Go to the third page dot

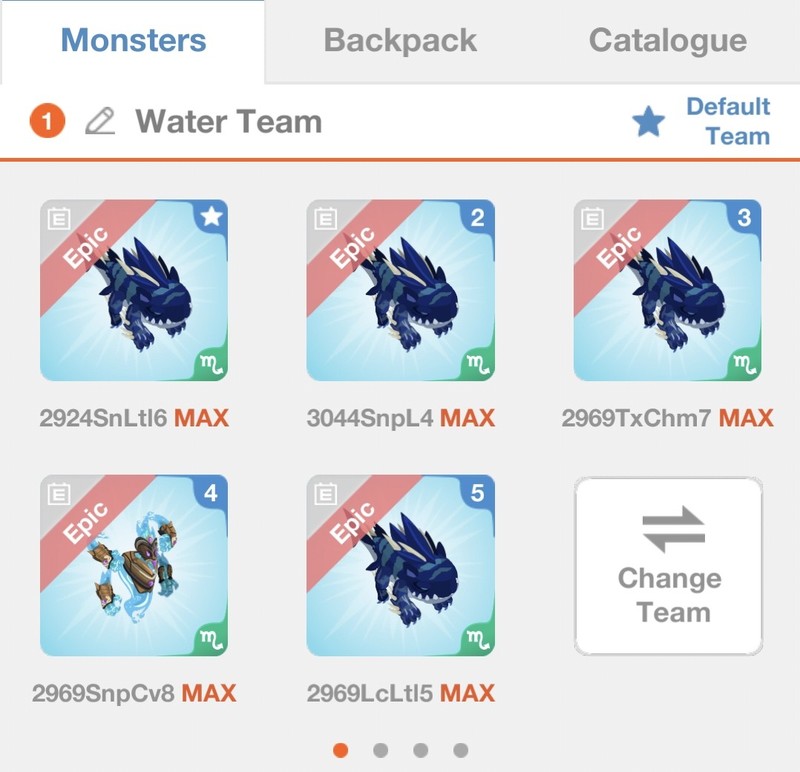coord(420,750)
